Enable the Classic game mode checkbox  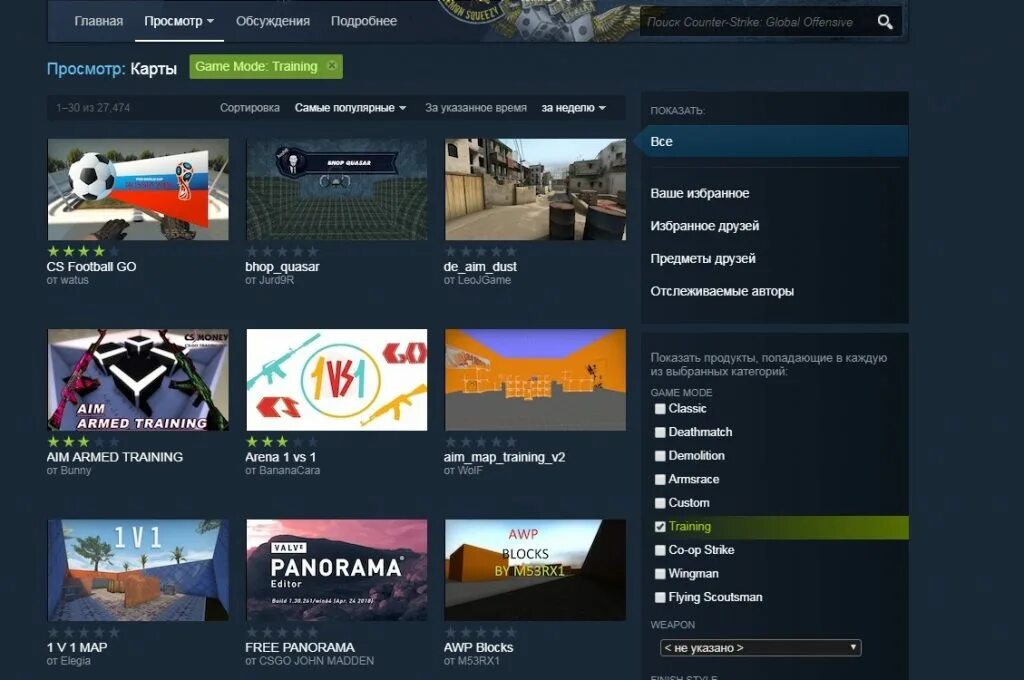[x=660, y=409]
